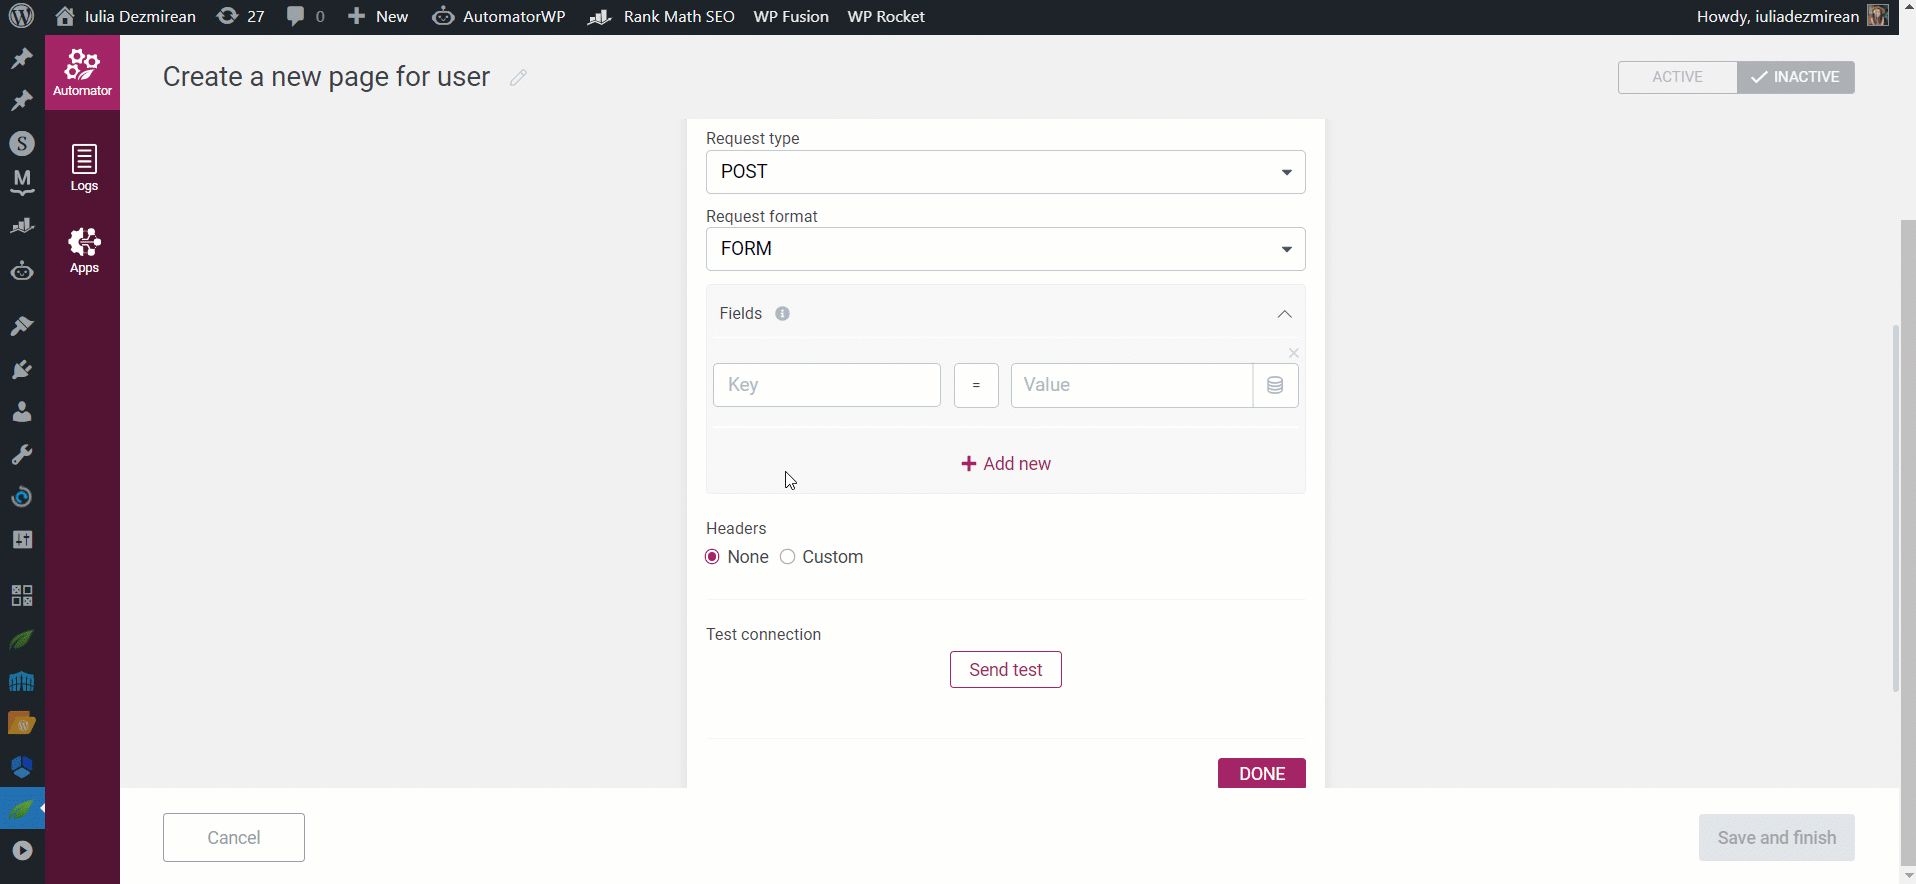Viewport: 1916px width, 884px height.
Task: Open the Logs section
Action: [x=84, y=168]
